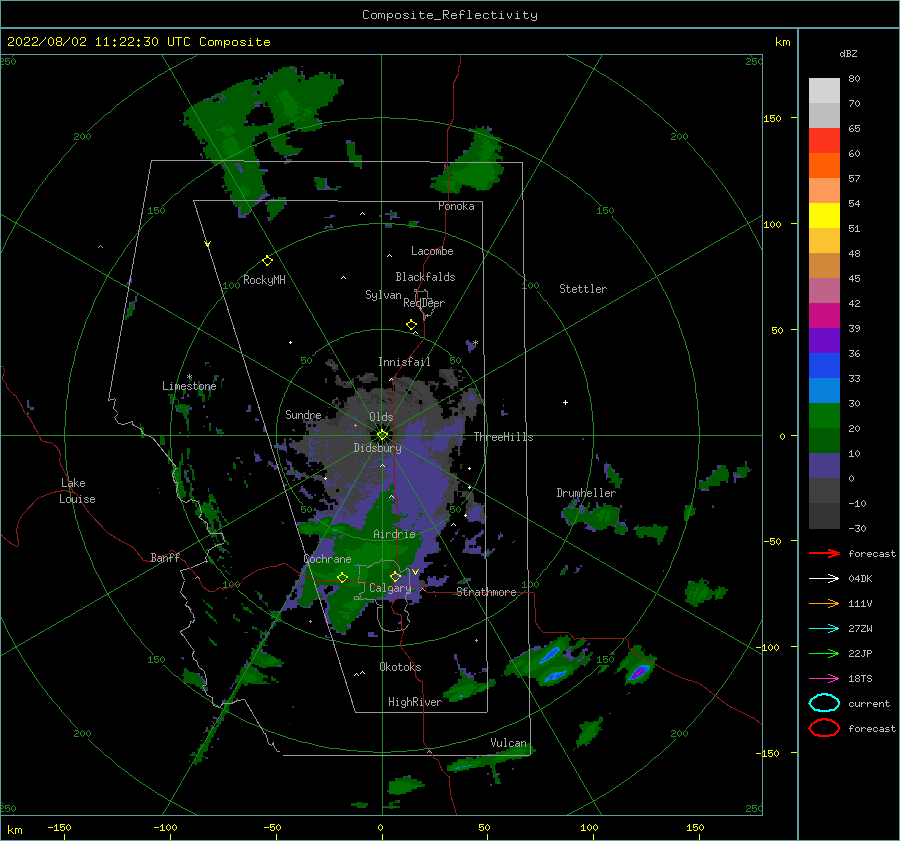Click the yellow diamond marker near RedDeer

point(411,325)
